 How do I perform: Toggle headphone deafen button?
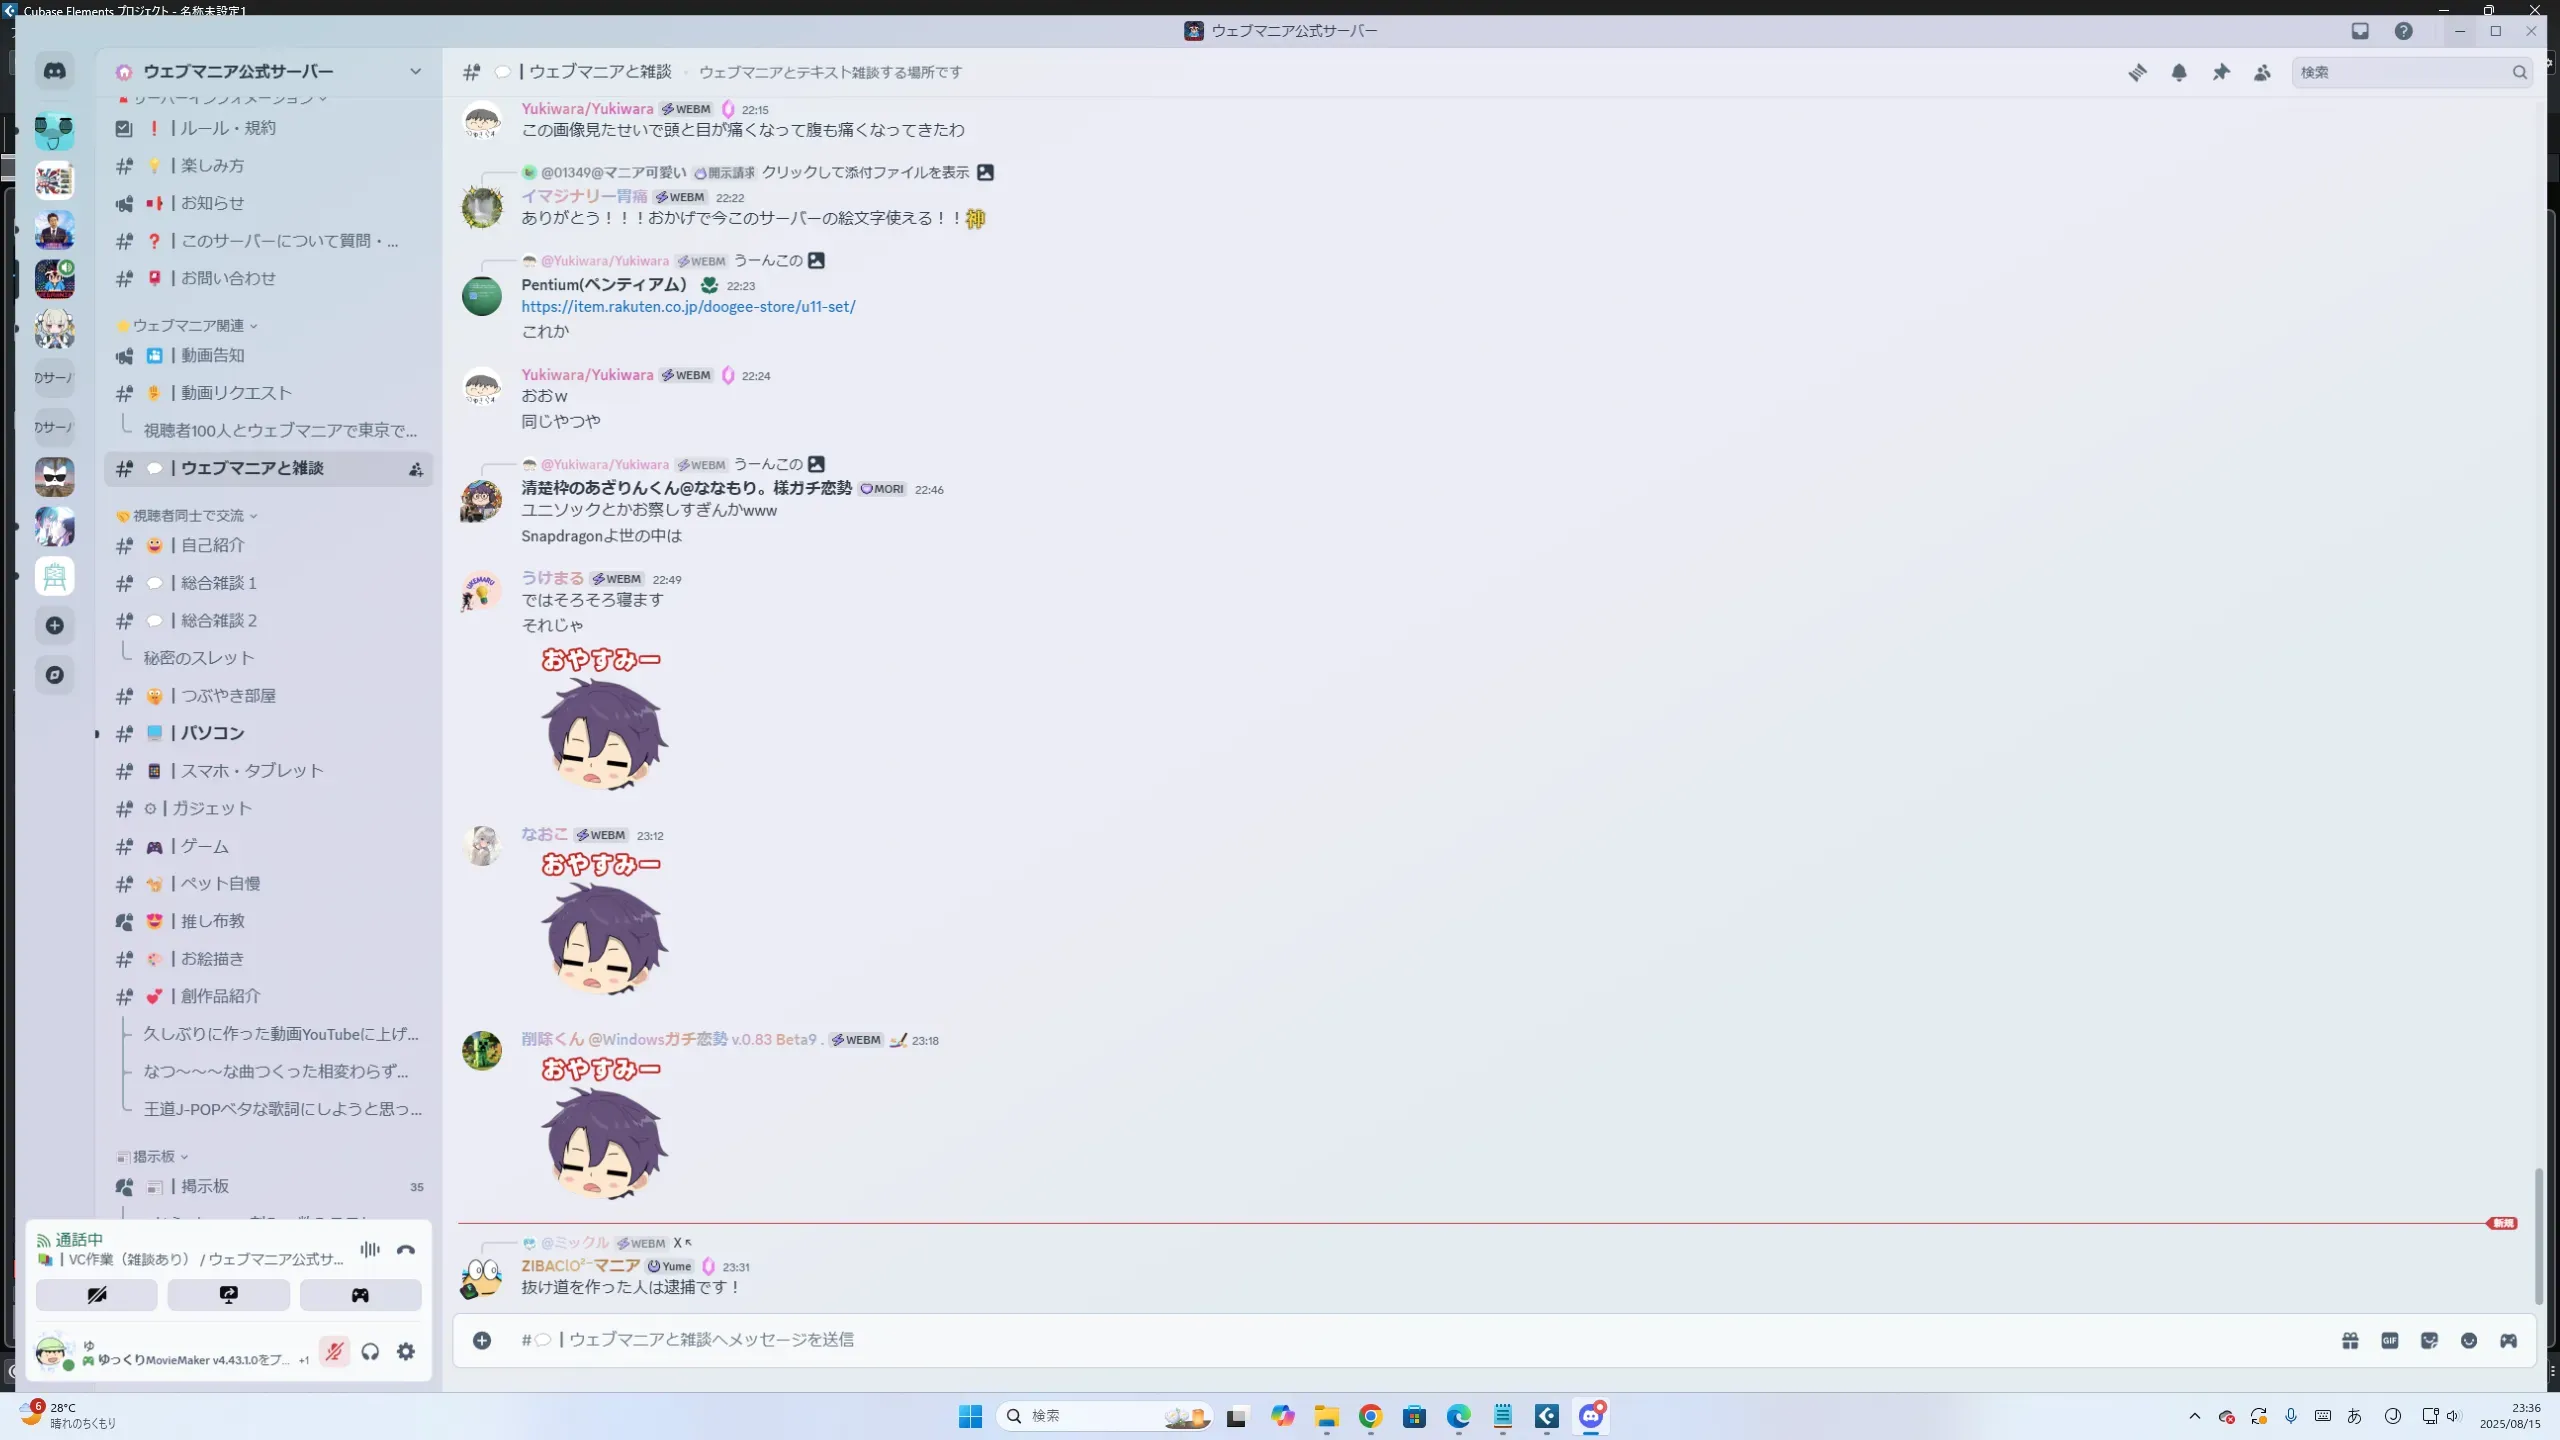pos(370,1352)
